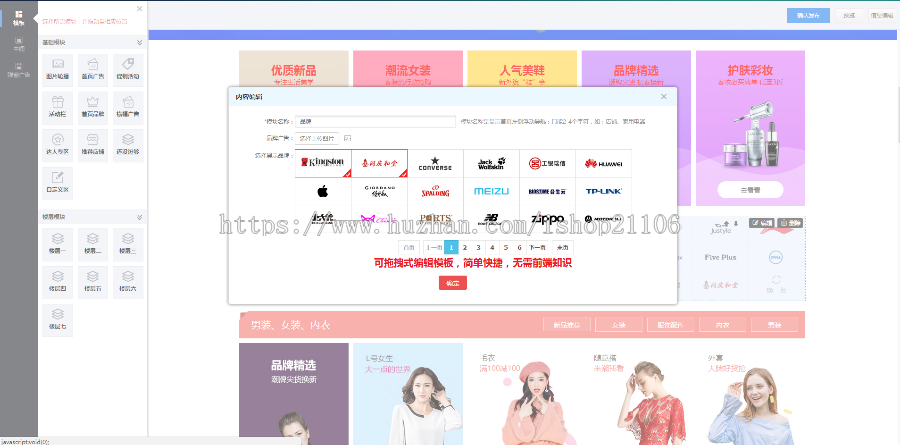Open the 弹出广告 section in left nav

coord(19,70)
